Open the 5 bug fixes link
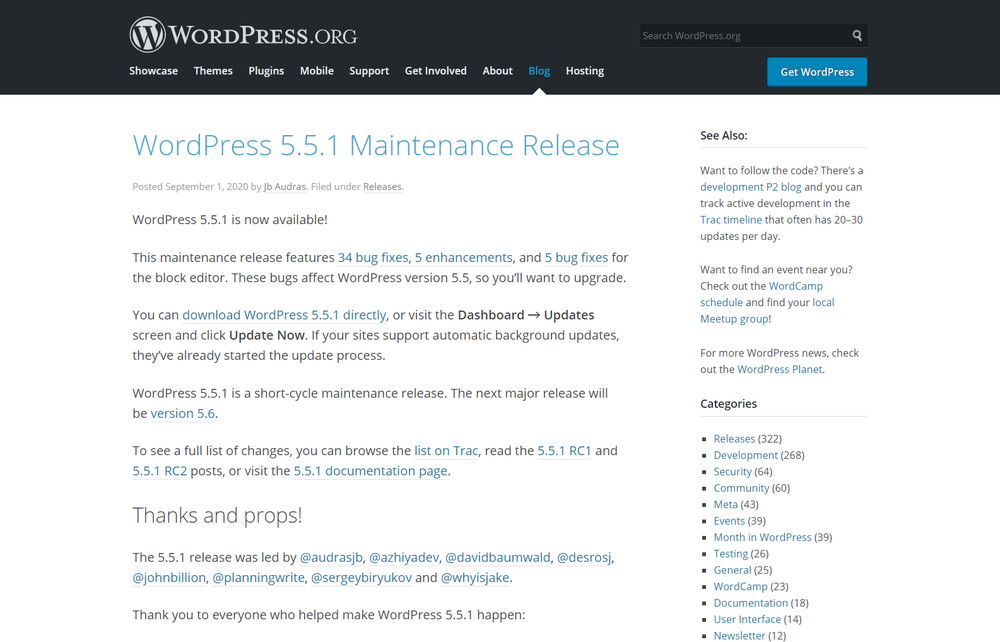 (576, 258)
